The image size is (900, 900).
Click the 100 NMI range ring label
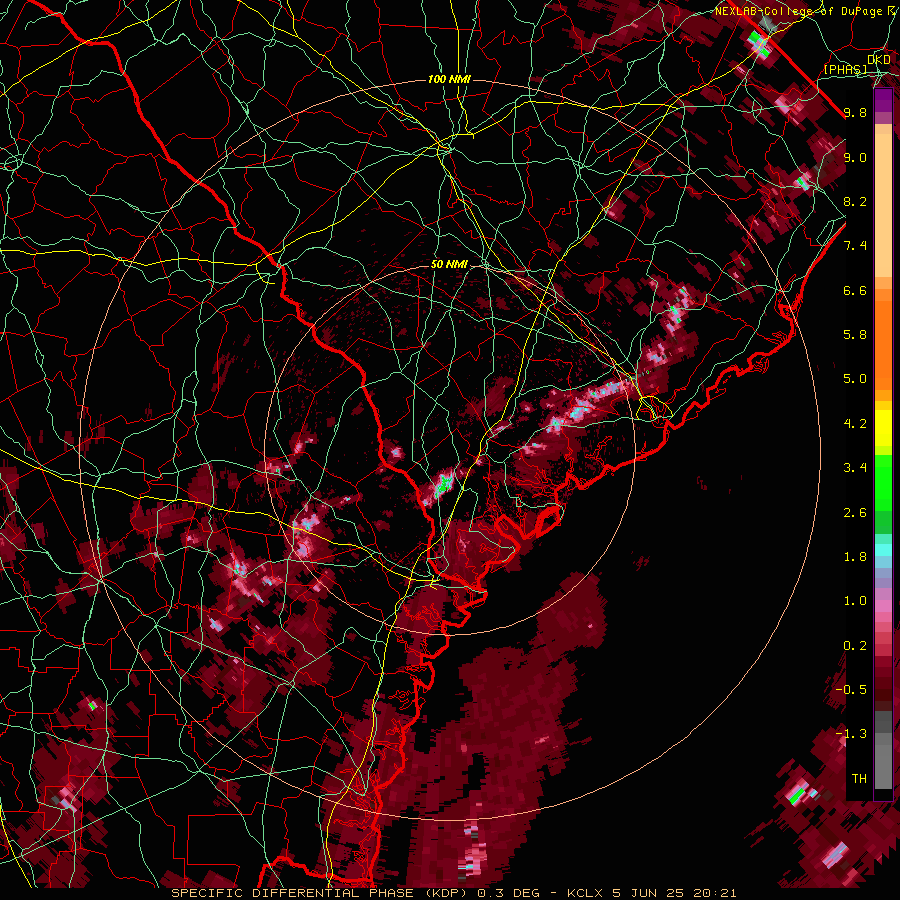(x=449, y=79)
